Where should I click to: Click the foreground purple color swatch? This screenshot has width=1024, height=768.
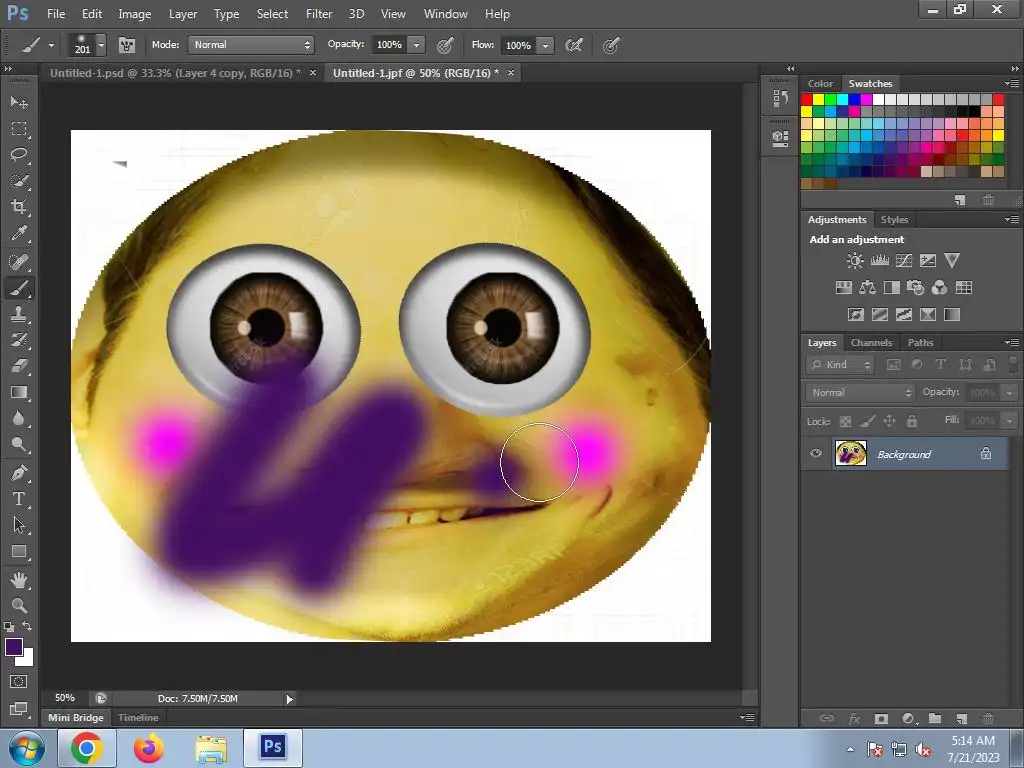coord(14,647)
